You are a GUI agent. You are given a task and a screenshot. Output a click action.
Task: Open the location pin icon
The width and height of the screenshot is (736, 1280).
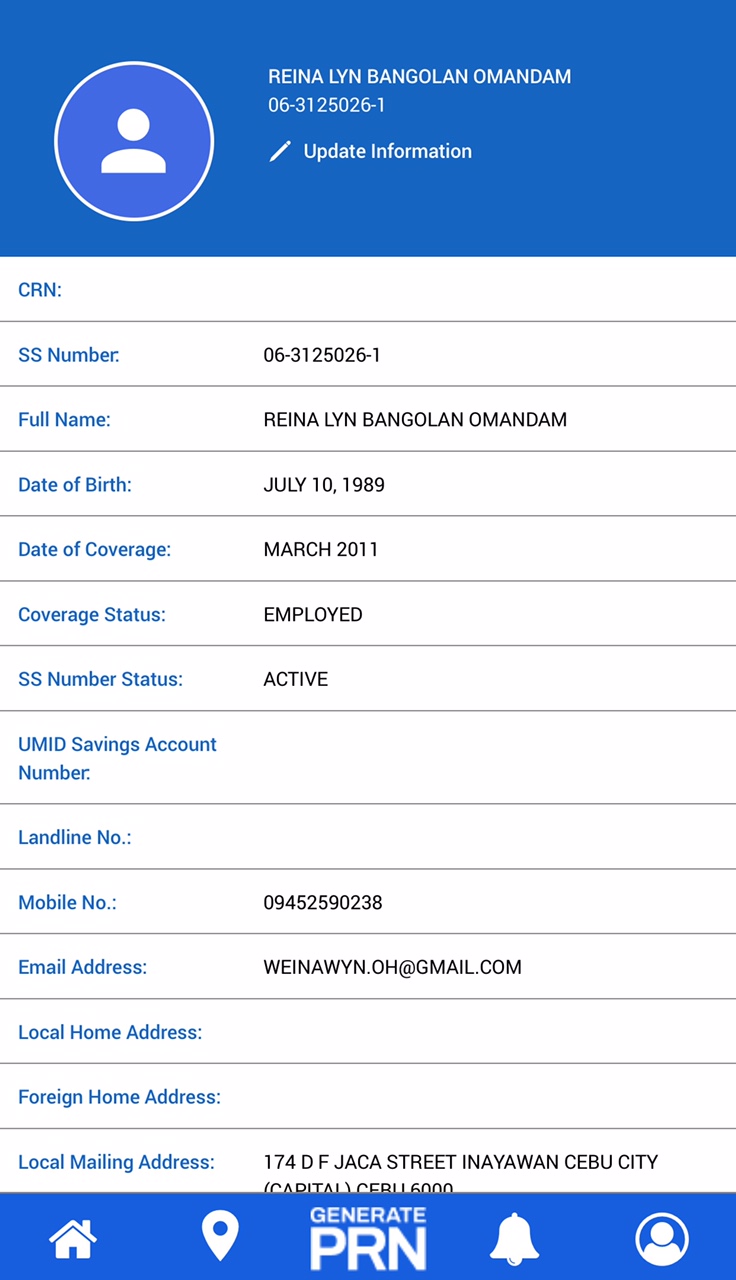220,1237
